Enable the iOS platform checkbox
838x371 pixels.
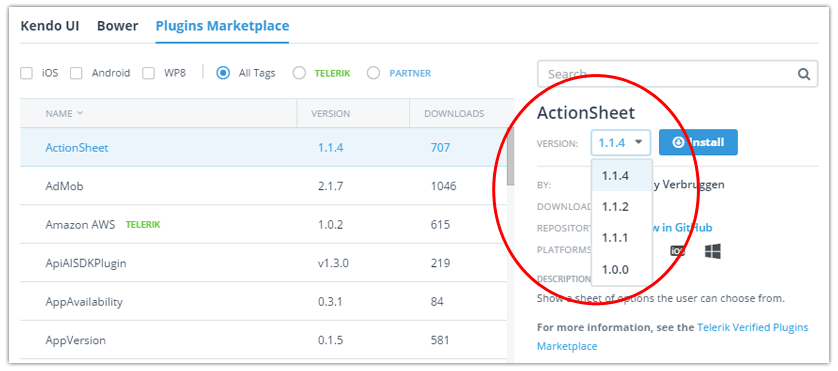pyautogui.click(x=26, y=73)
